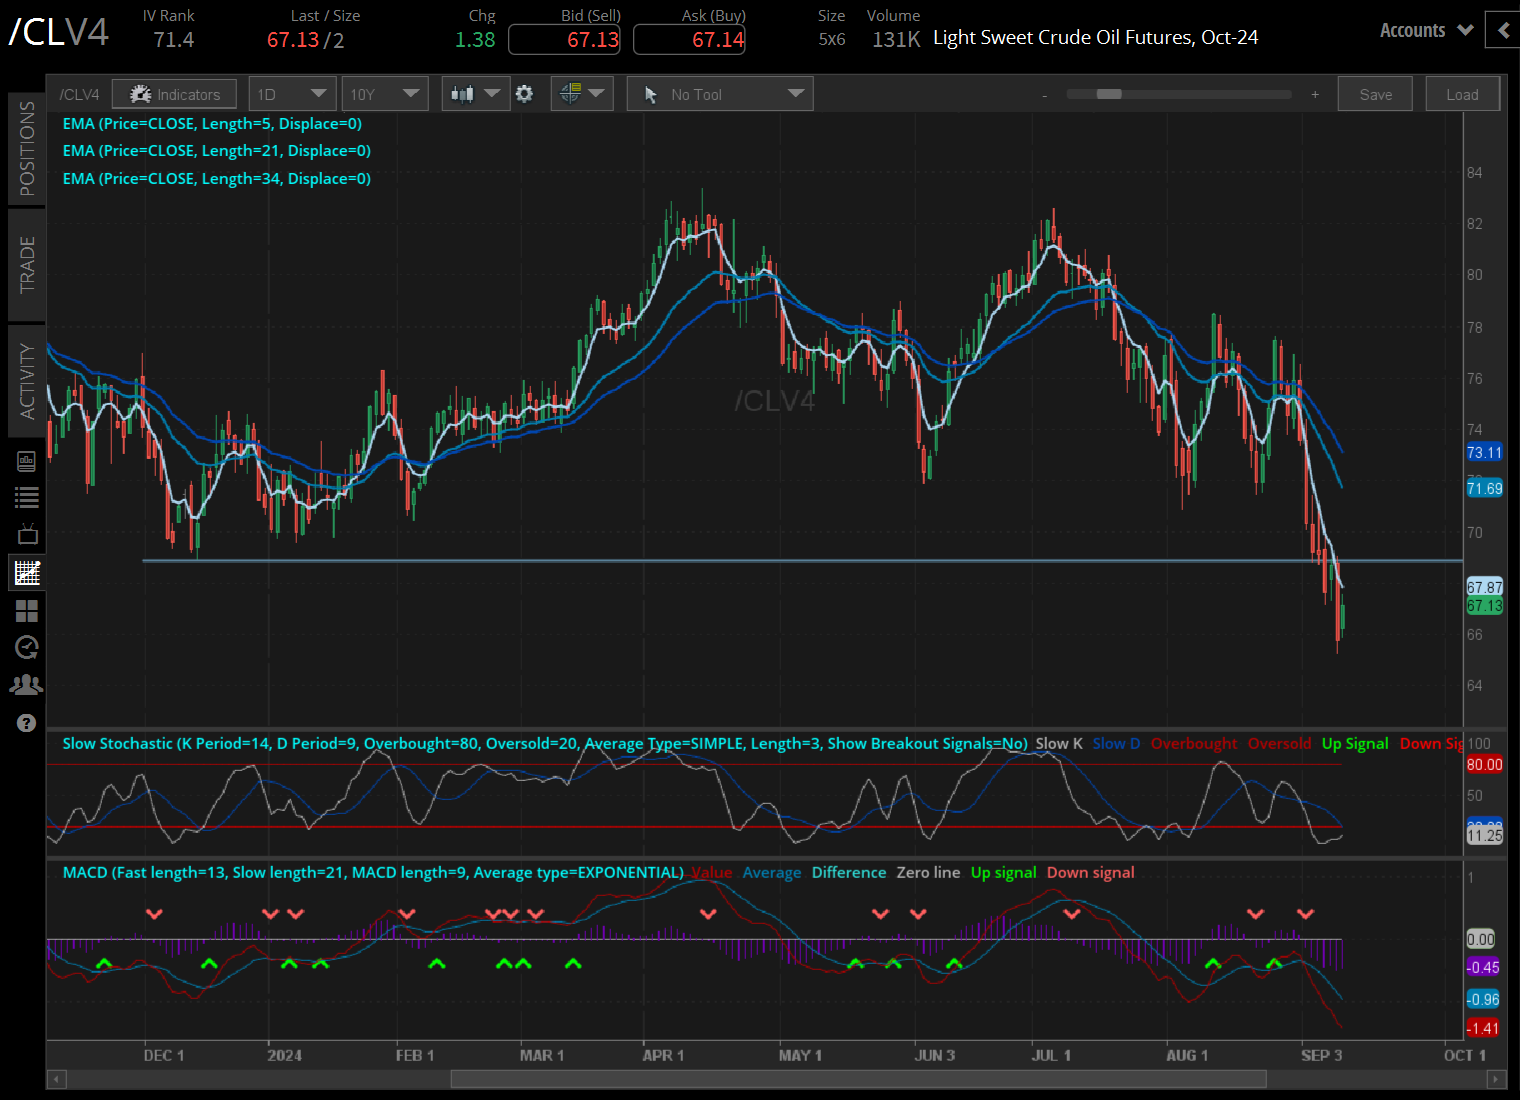Switch to the TRADE tab
This screenshot has height=1100, width=1520.
(27, 265)
